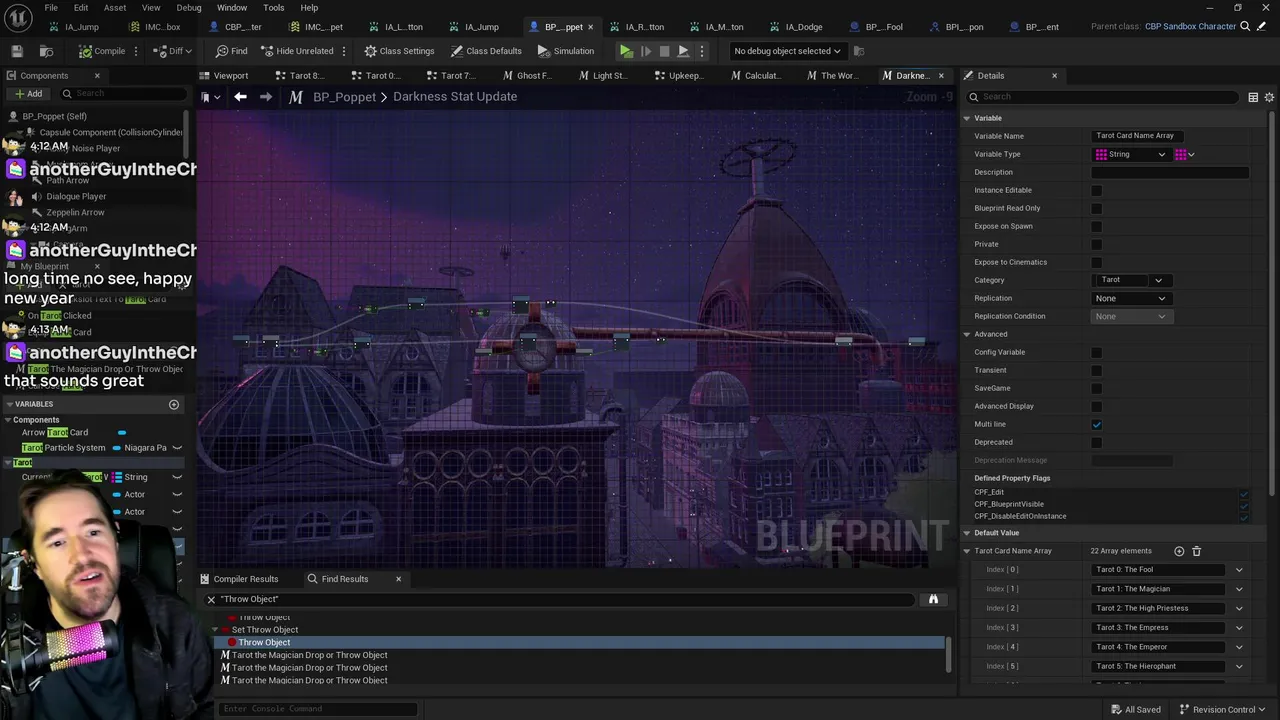The width and height of the screenshot is (1280, 720).
Task: Add an array element with plus icon
Action: [x=1179, y=551]
